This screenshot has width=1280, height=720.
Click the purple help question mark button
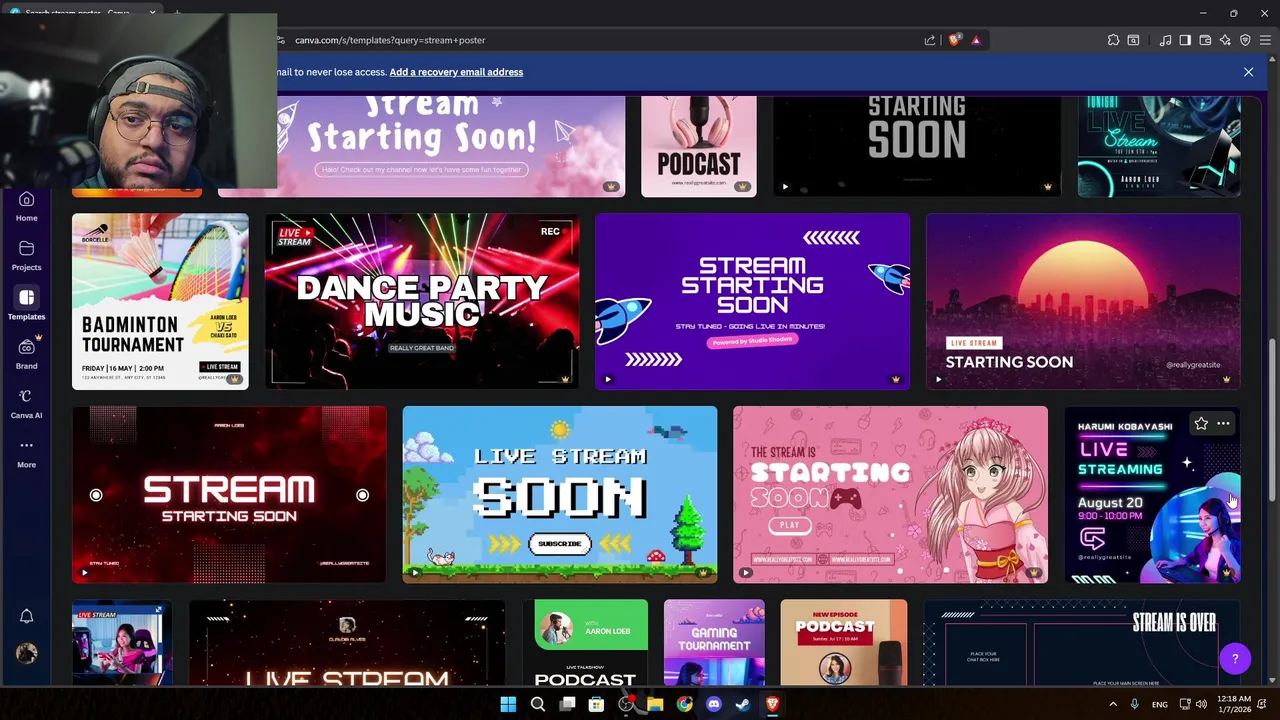(x=1235, y=658)
